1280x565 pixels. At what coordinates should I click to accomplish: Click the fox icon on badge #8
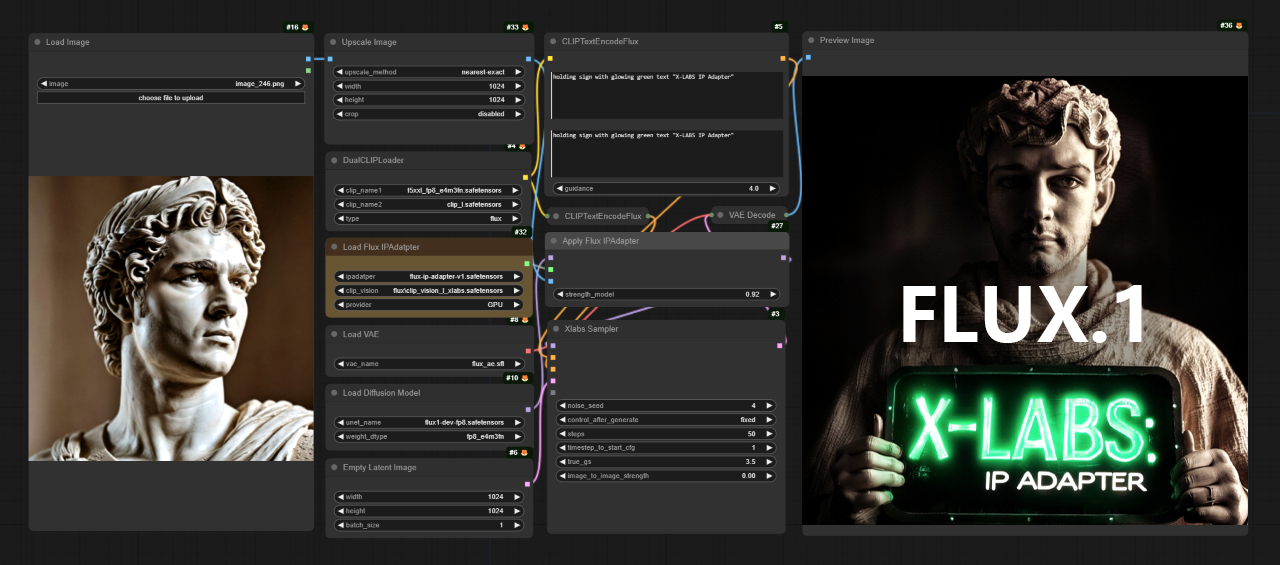click(x=523, y=320)
